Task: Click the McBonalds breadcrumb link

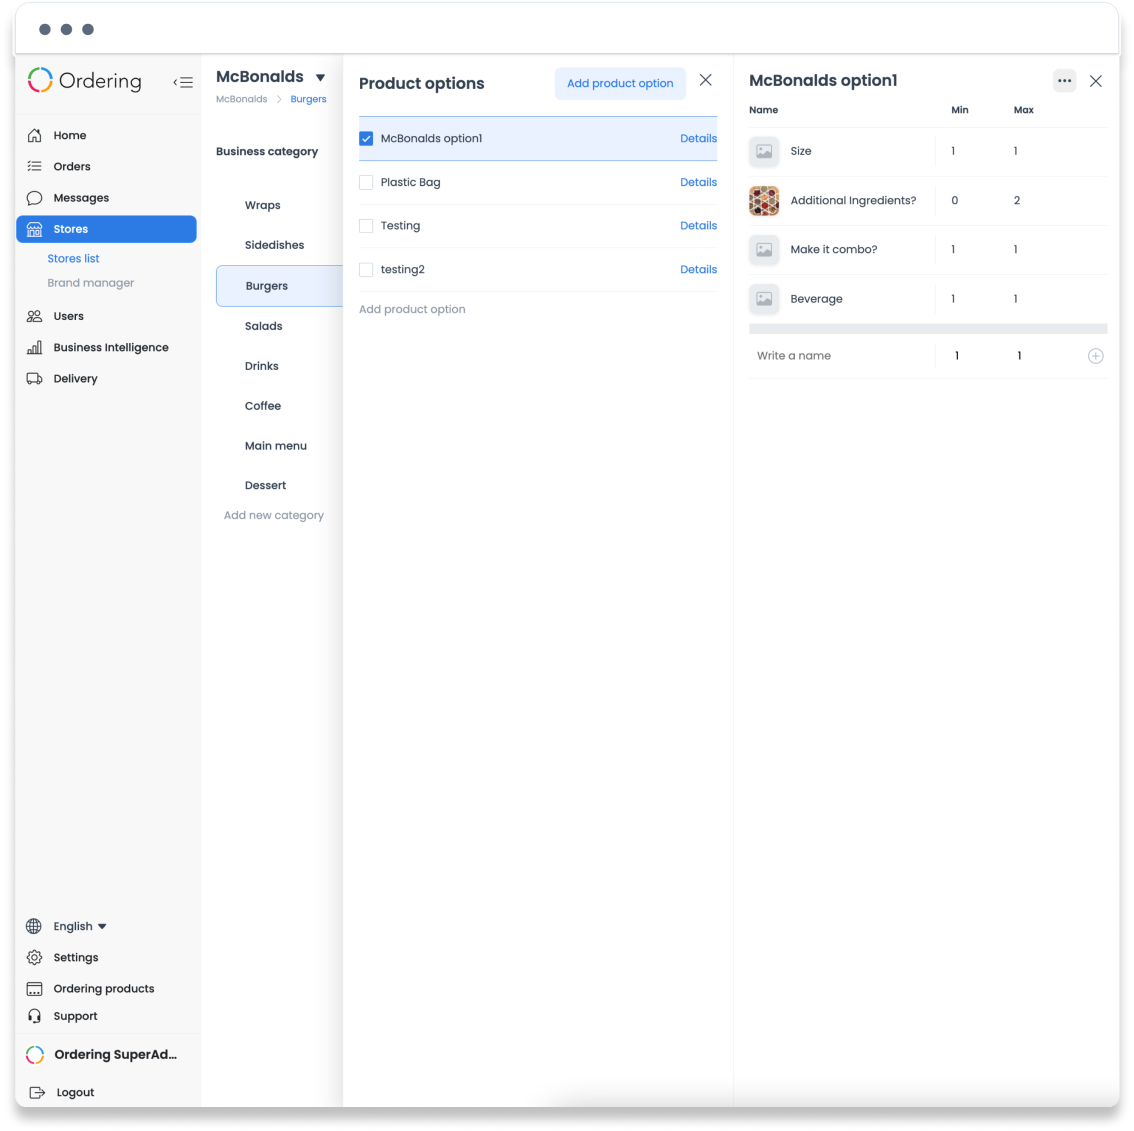Action: point(242,99)
